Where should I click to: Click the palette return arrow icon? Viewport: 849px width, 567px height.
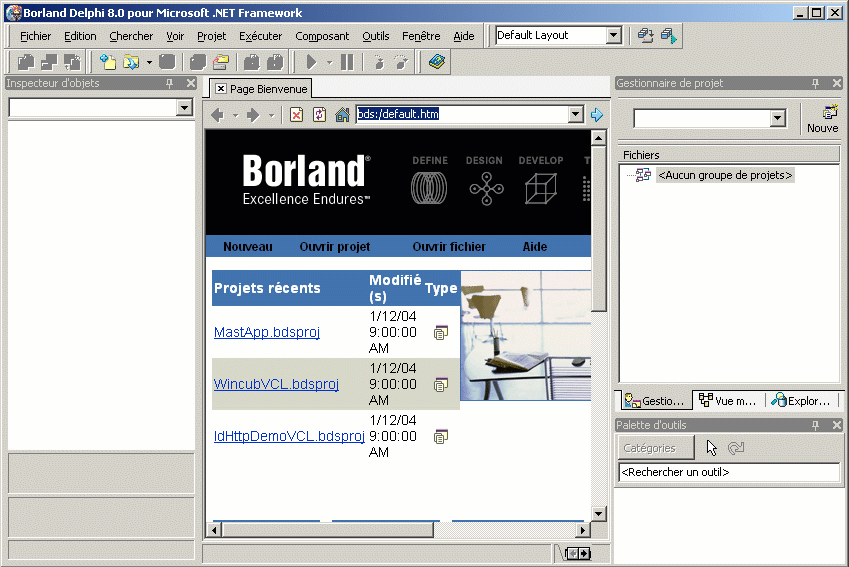click(x=736, y=448)
